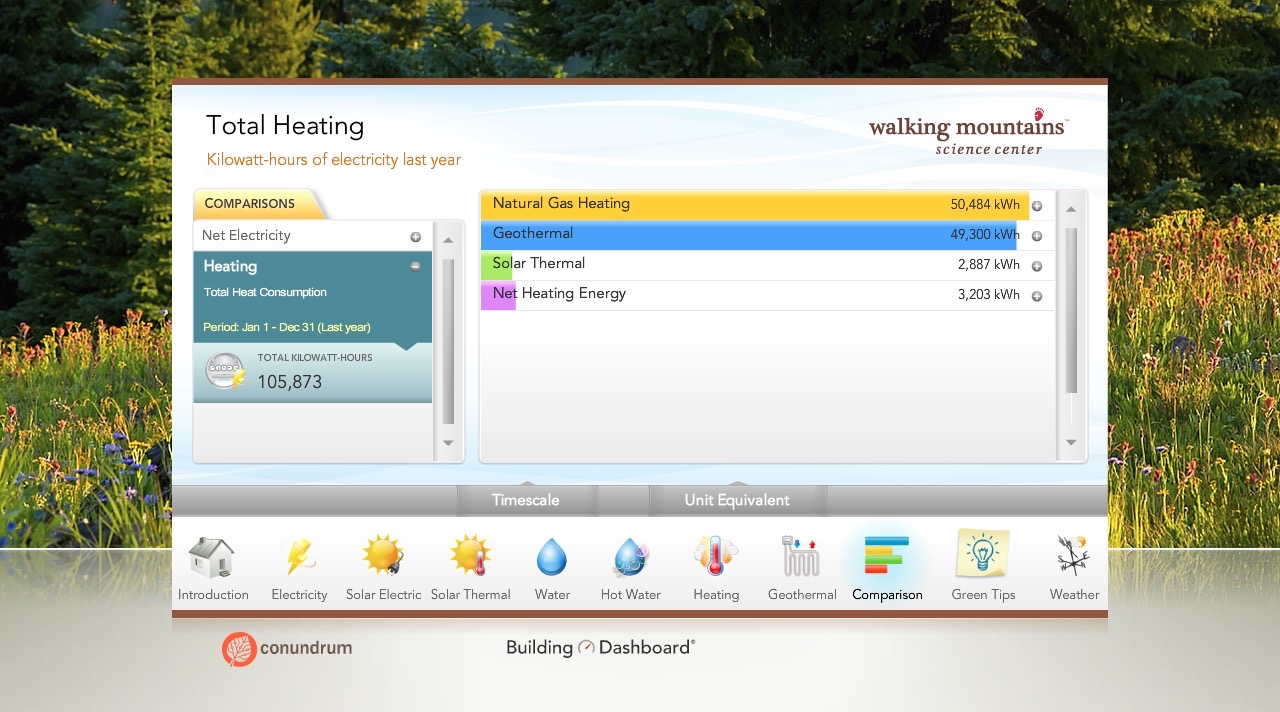Expand the Net Electricity comparison with plus
The width and height of the screenshot is (1280, 712).
tap(415, 237)
